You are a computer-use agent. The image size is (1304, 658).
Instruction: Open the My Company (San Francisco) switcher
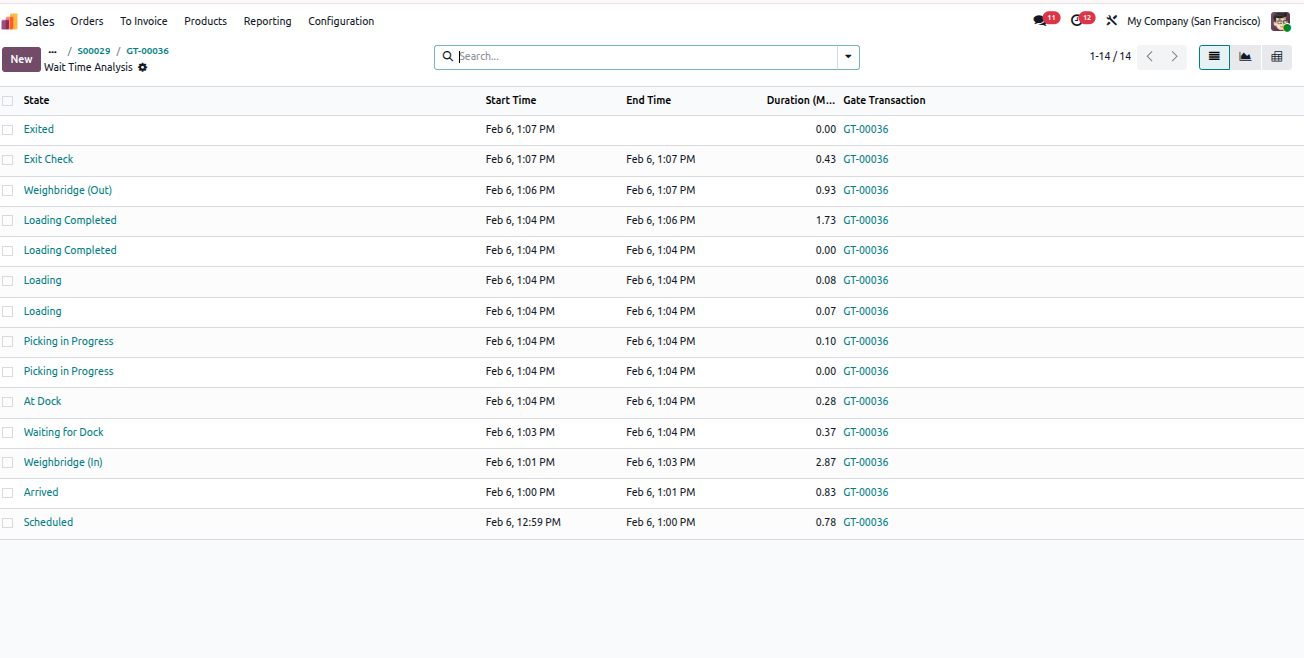[1193, 21]
